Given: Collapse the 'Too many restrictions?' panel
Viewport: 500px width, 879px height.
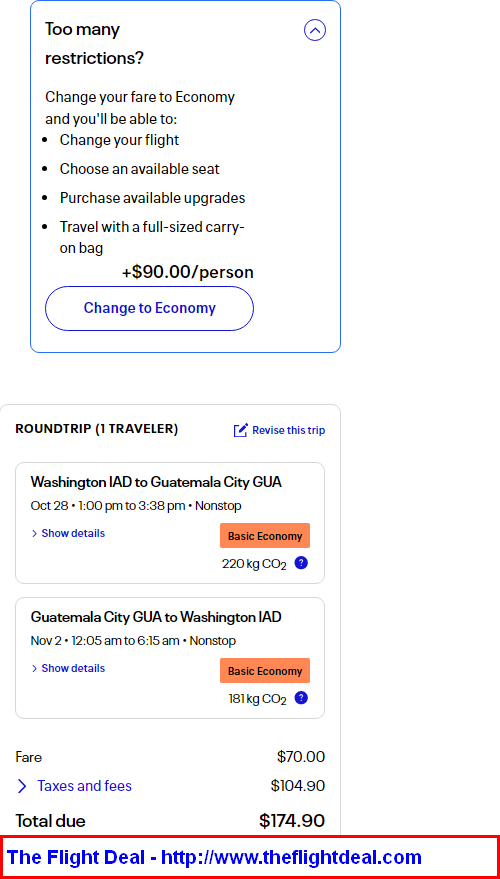Looking at the screenshot, I should (x=315, y=30).
